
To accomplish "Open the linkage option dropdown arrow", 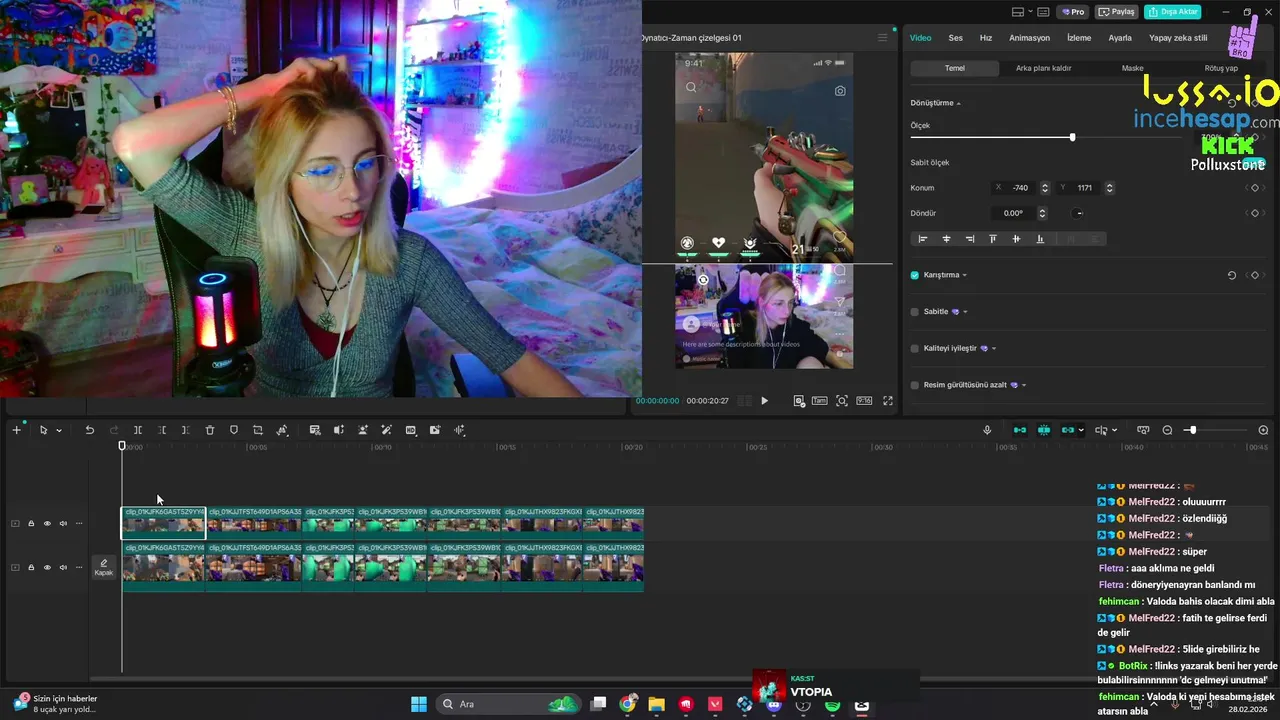I will pyautogui.click(x=1082, y=431).
